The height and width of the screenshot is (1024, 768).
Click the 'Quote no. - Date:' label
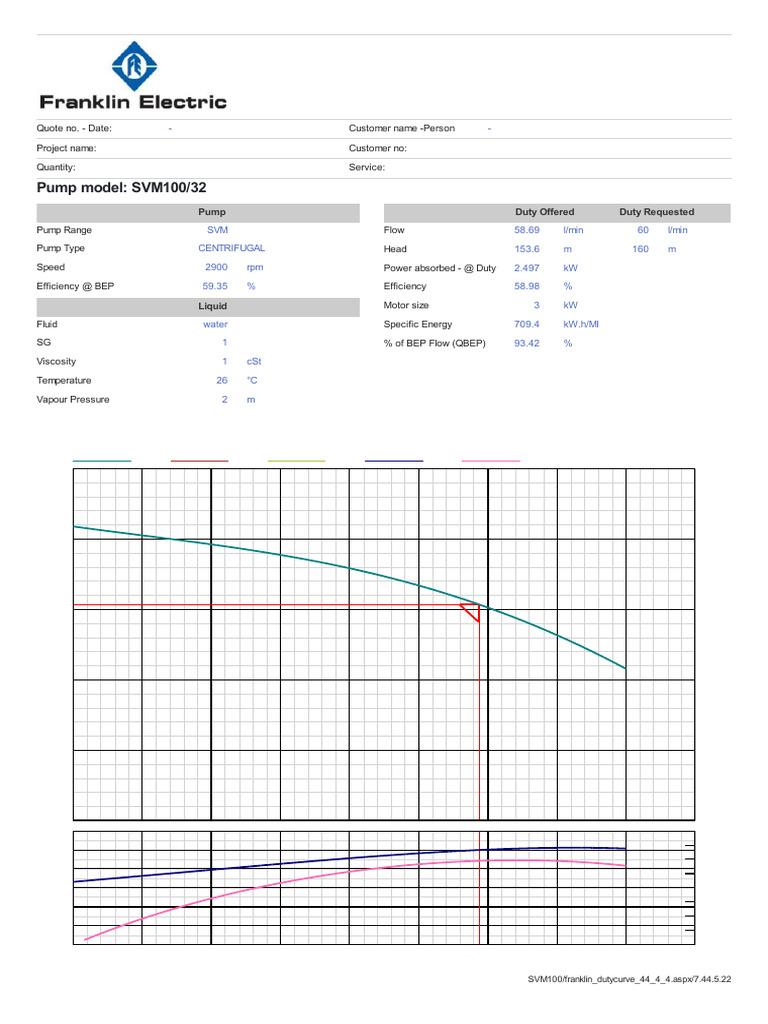(x=74, y=129)
